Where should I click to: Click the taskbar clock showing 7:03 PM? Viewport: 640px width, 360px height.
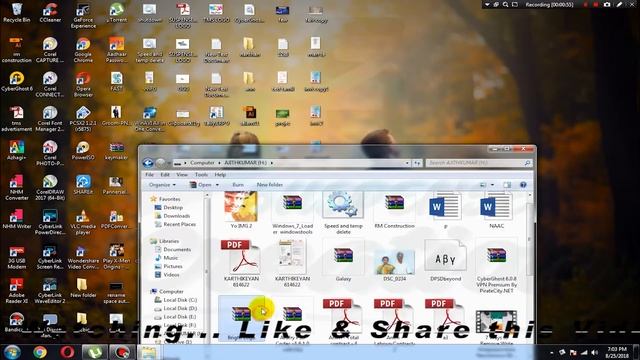[617, 352]
